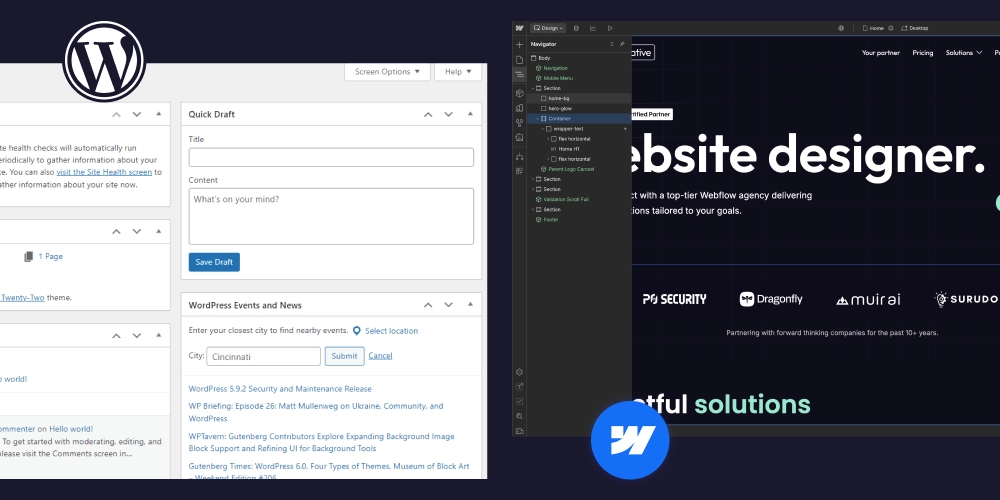Viewport: 1000px width, 500px height.
Task: Open the Settings gear icon in Webflow sidebar
Action: 519,372
